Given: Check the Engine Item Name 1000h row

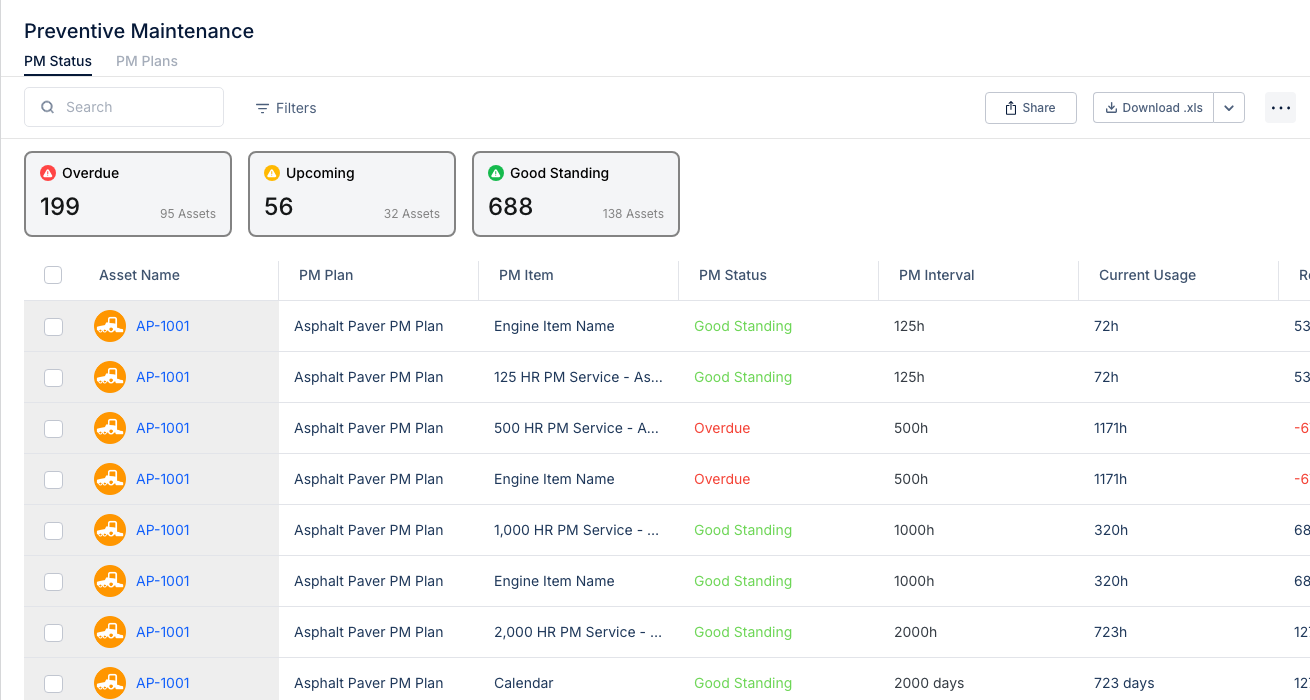Looking at the screenshot, I should (53, 581).
